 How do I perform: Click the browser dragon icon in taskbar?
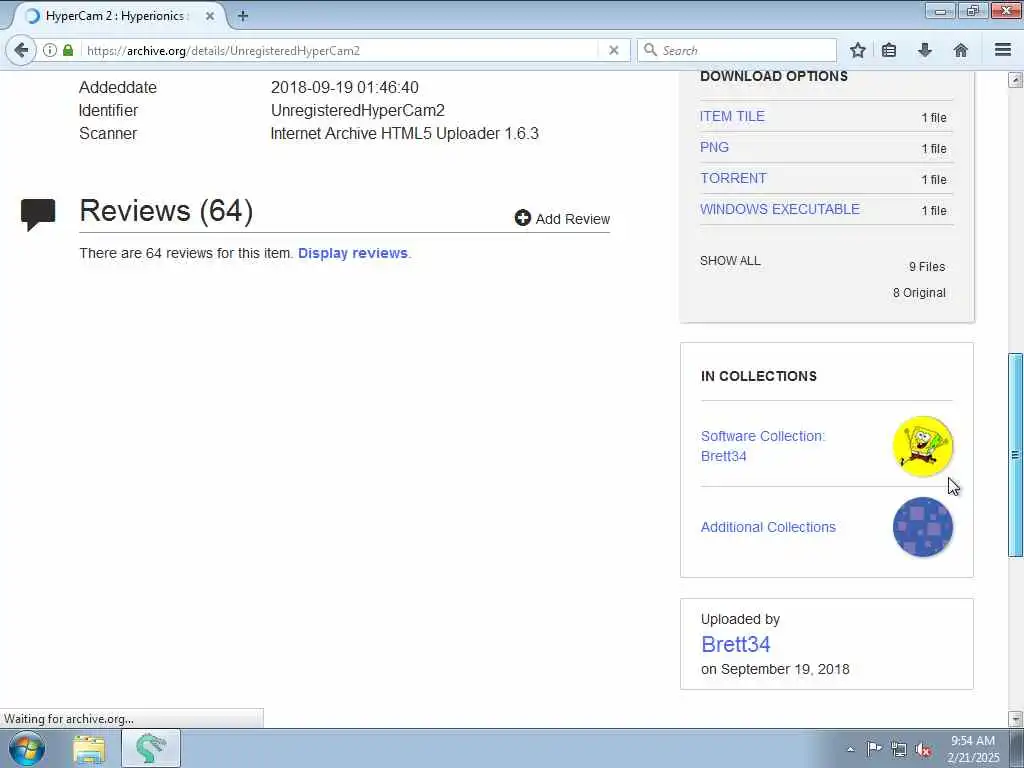pos(151,748)
